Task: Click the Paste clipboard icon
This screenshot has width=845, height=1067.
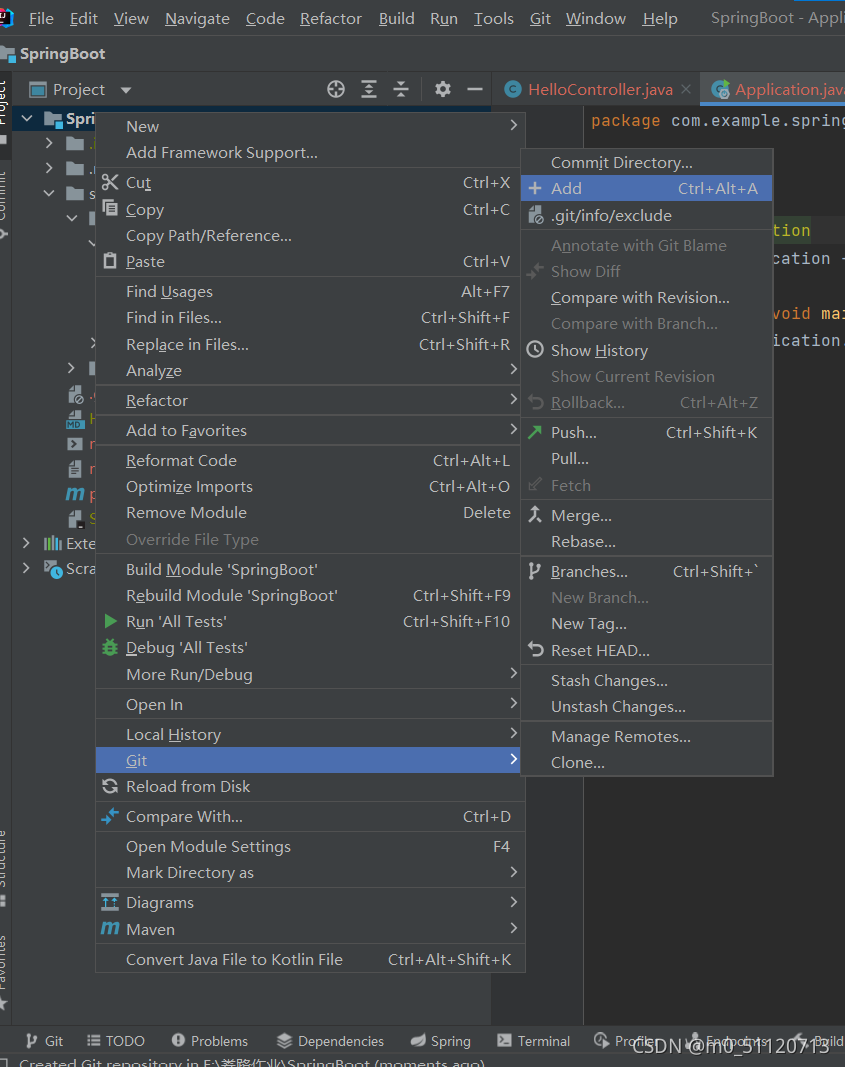Action: [110, 261]
